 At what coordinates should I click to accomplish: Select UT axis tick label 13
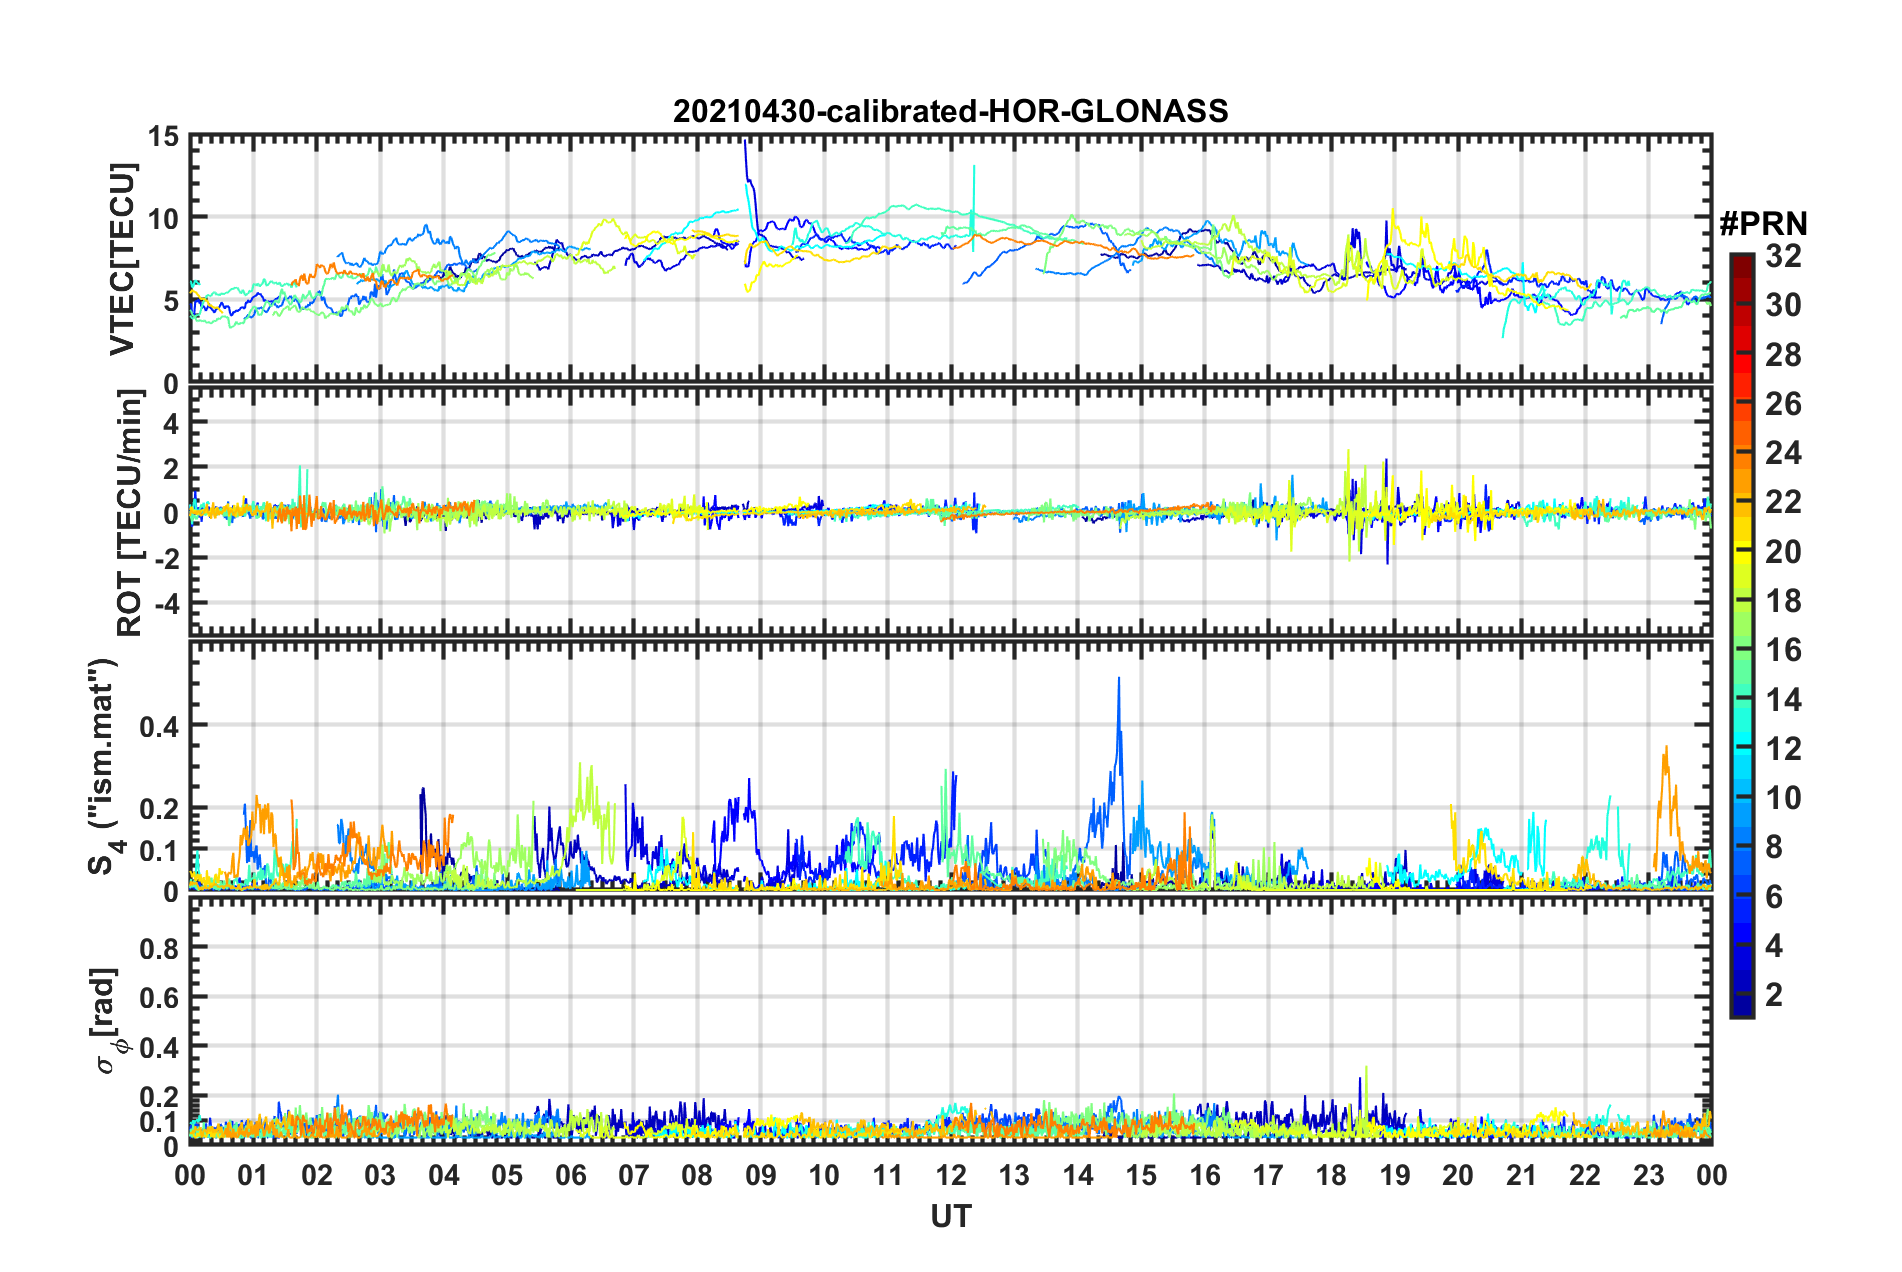(1014, 1175)
